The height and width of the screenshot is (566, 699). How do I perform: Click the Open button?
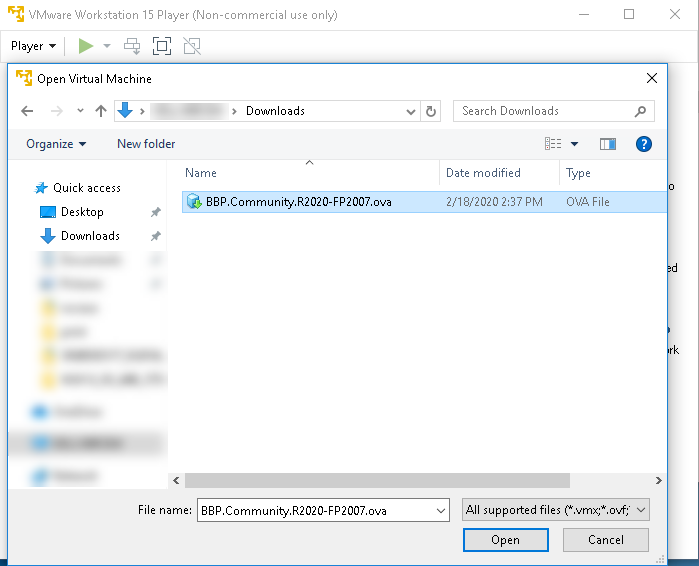click(x=506, y=540)
